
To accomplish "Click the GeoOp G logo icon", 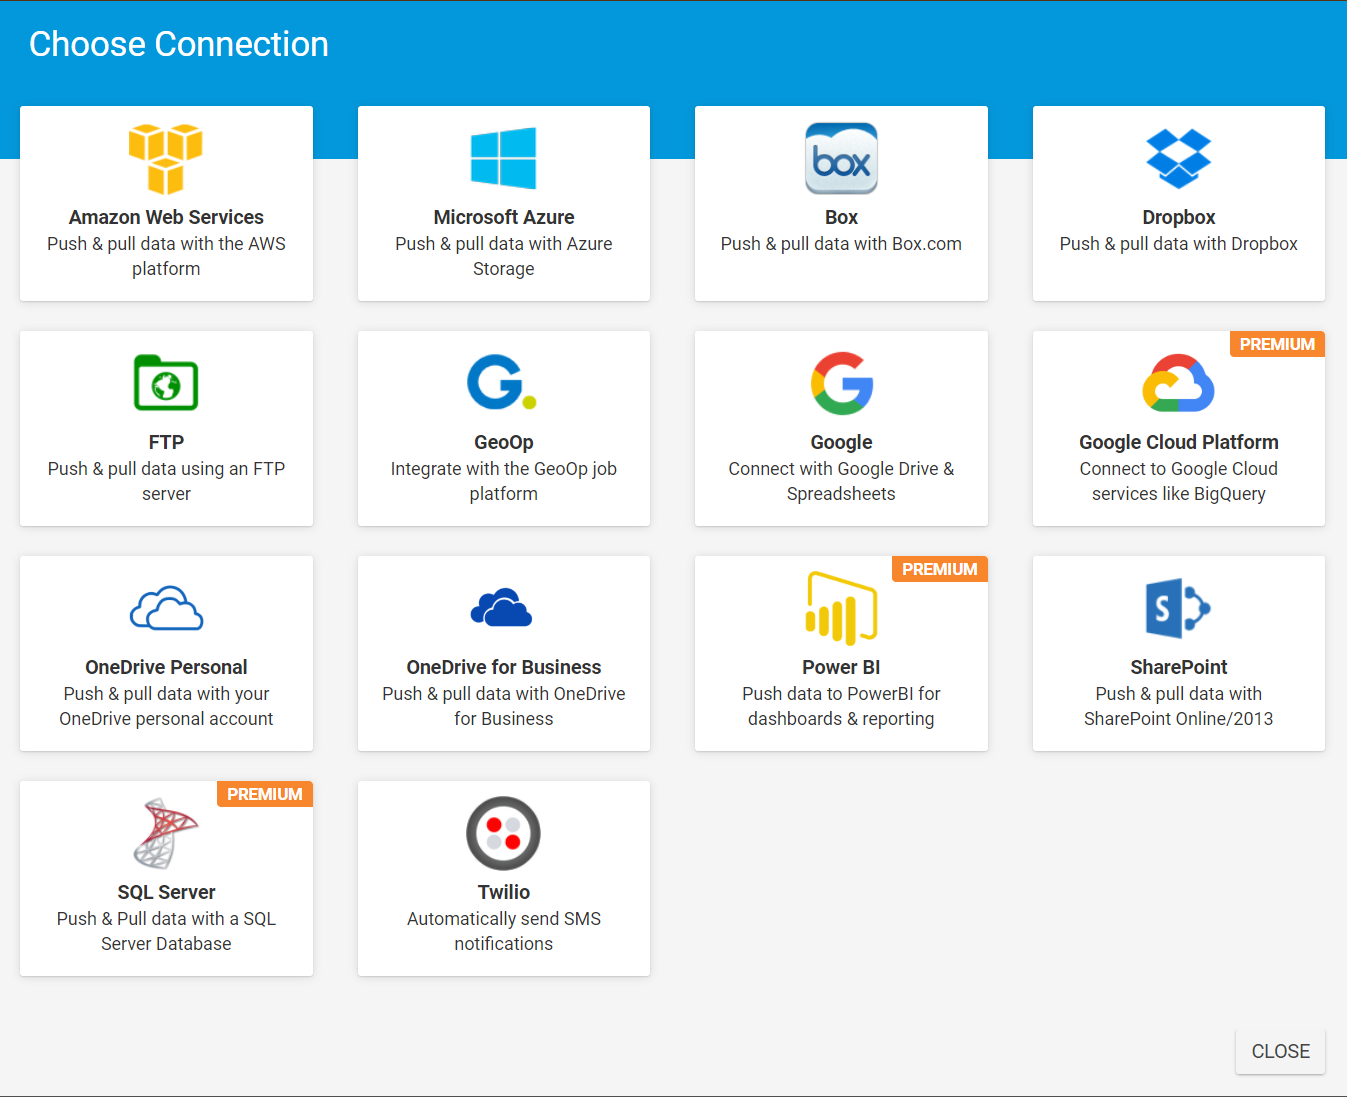I will click(503, 382).
